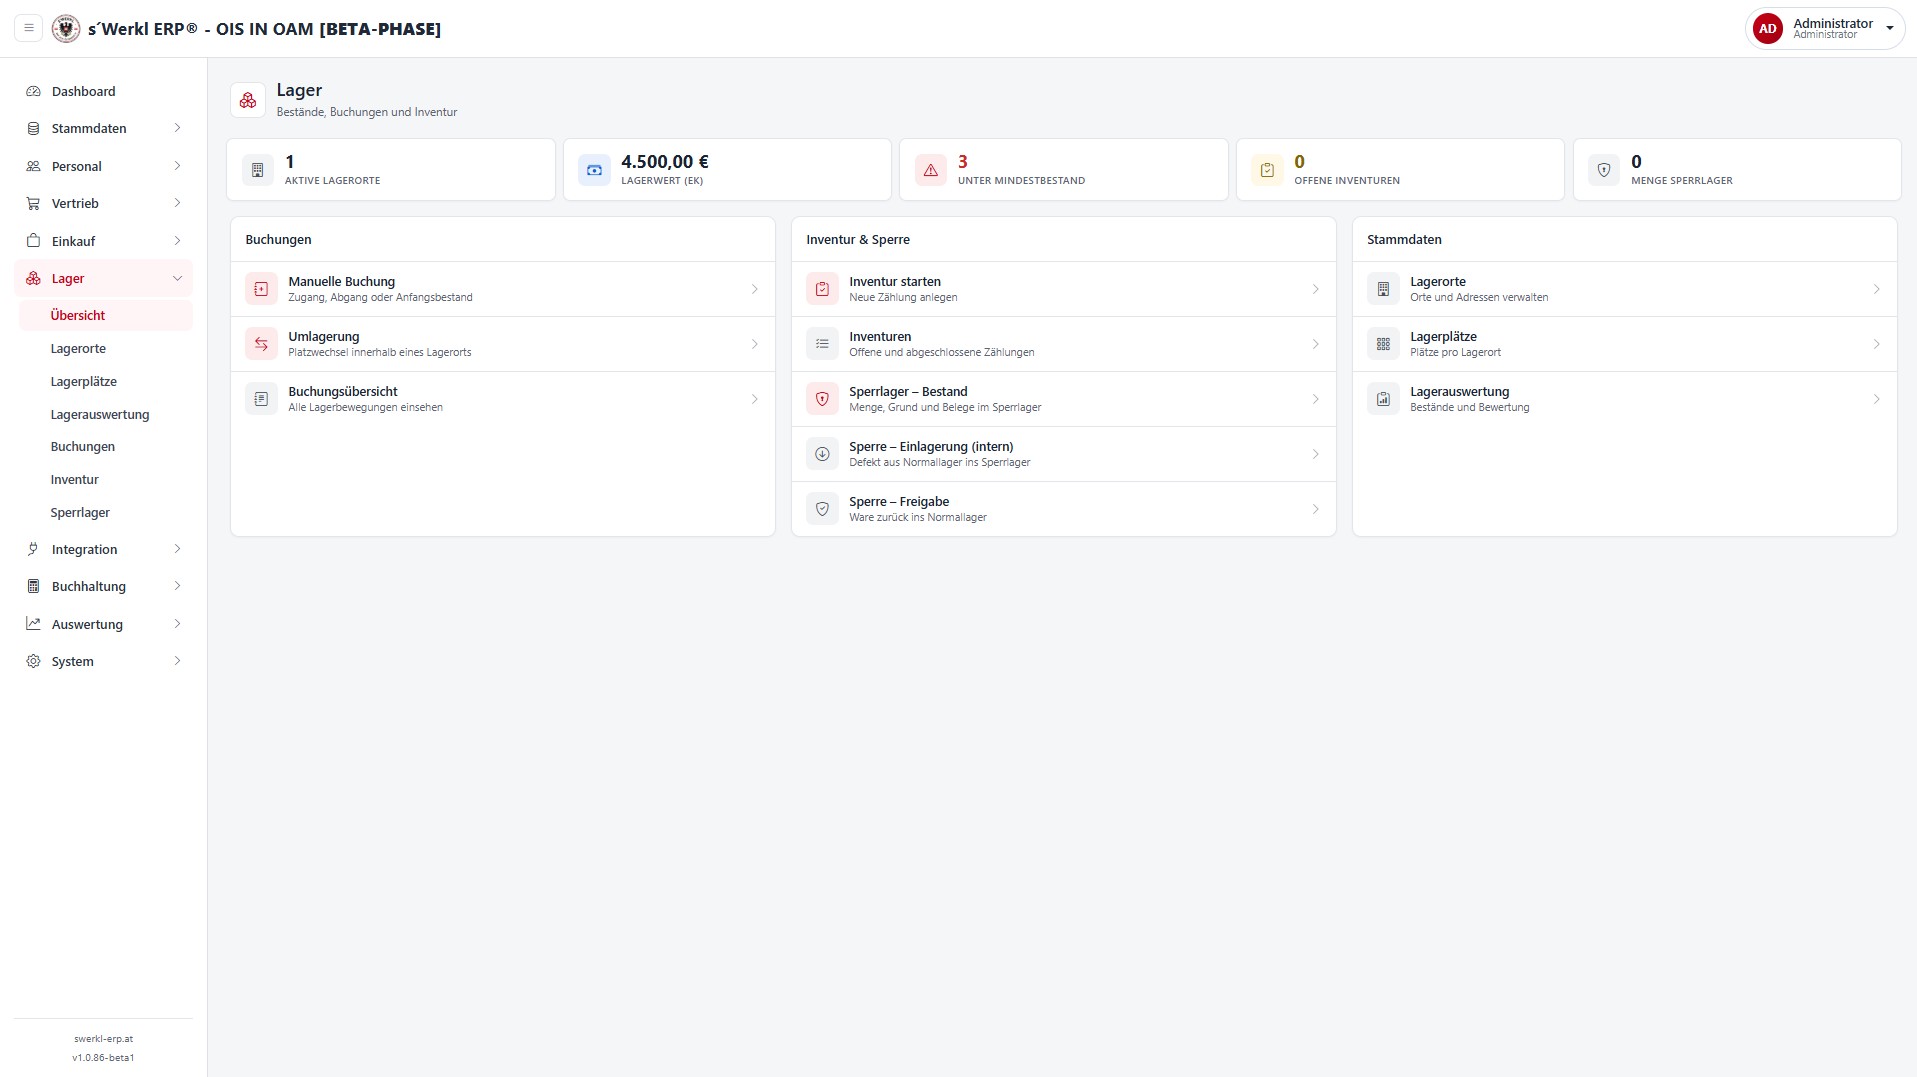Click the warning triangle icon for Unter Mindestbestand
The height and width of the screenshot is (1077, 1917).
point(931,170)
